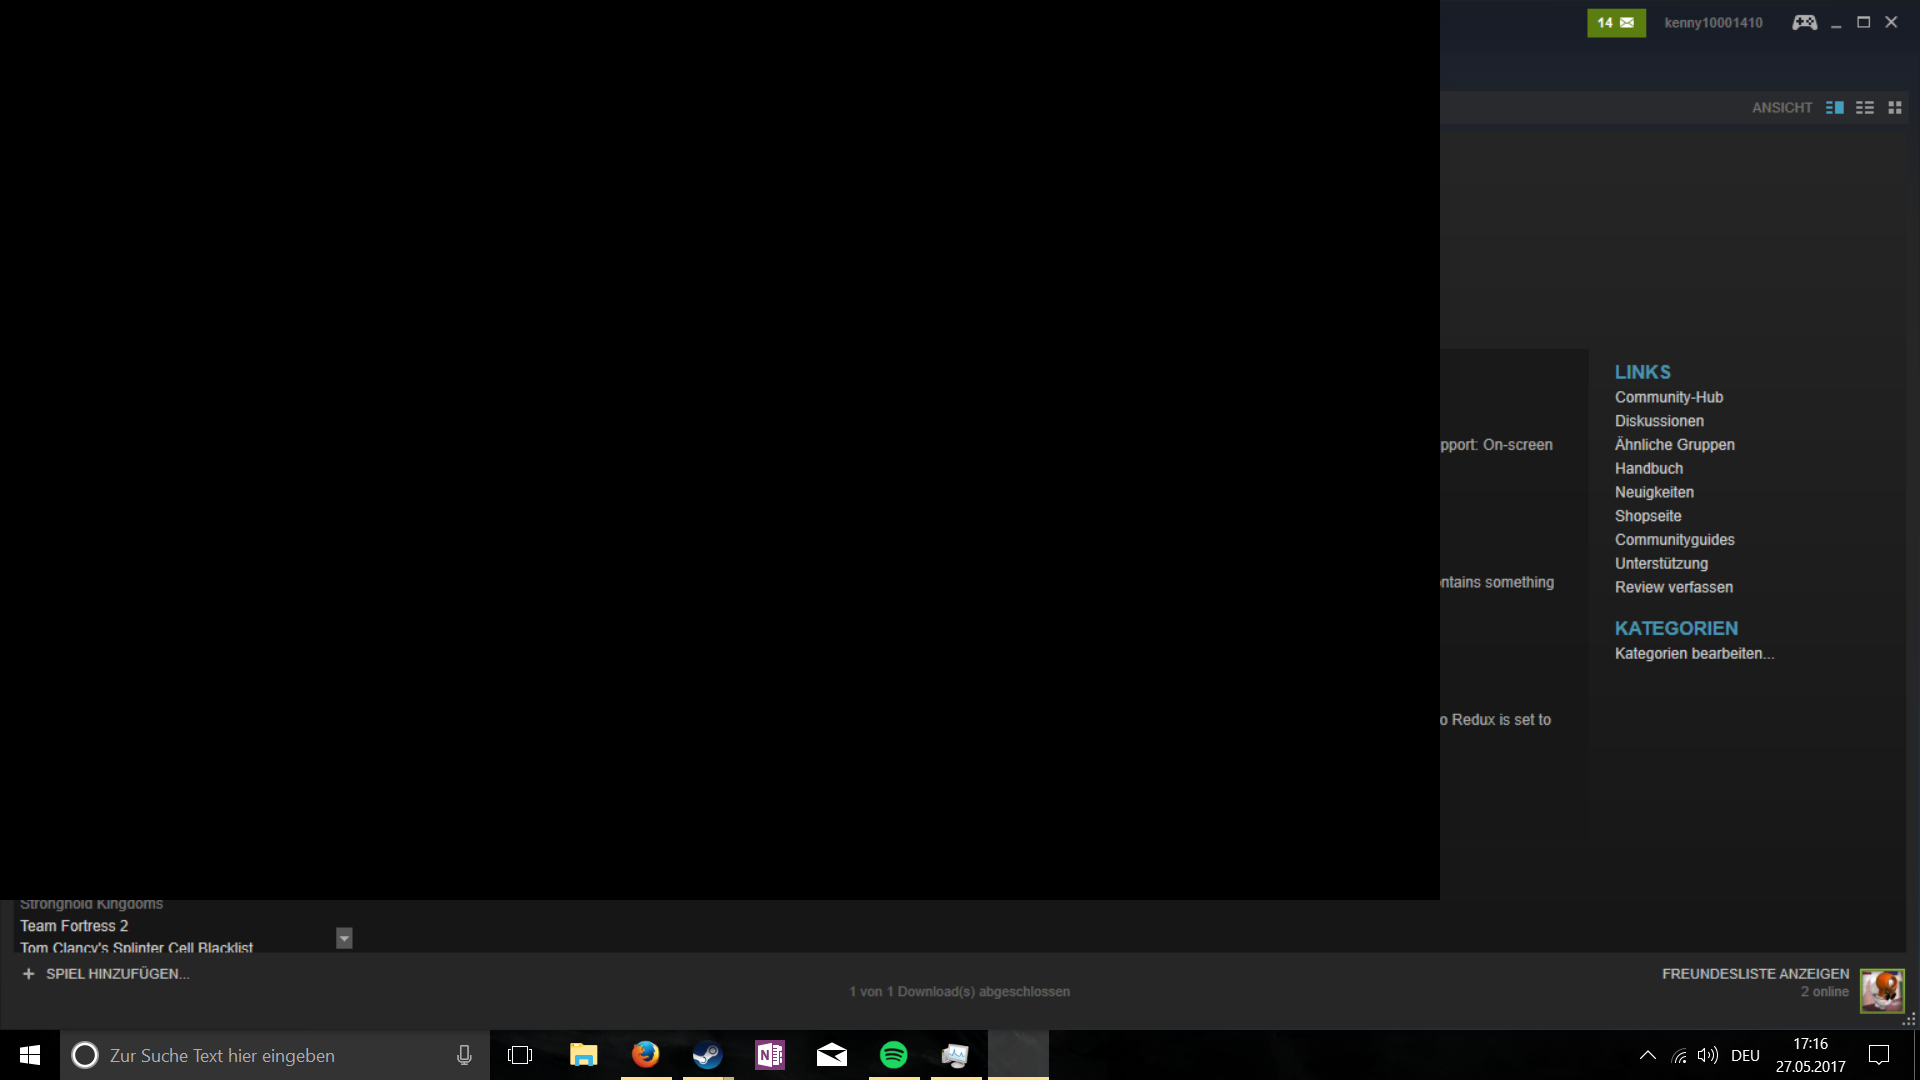The height and width of the screenshot is (1080, 1920).
Task: Switch to grid view layout
Action: coord(1894,107)
